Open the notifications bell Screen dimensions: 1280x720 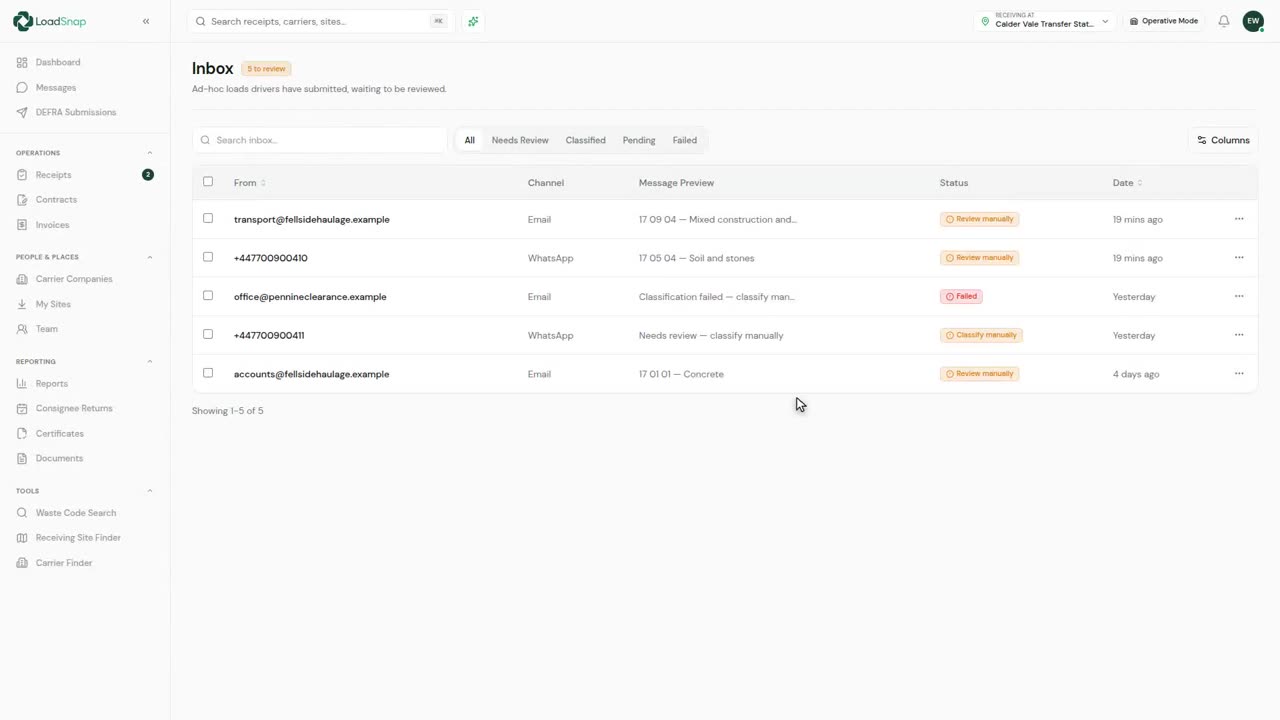point(1223,21)
